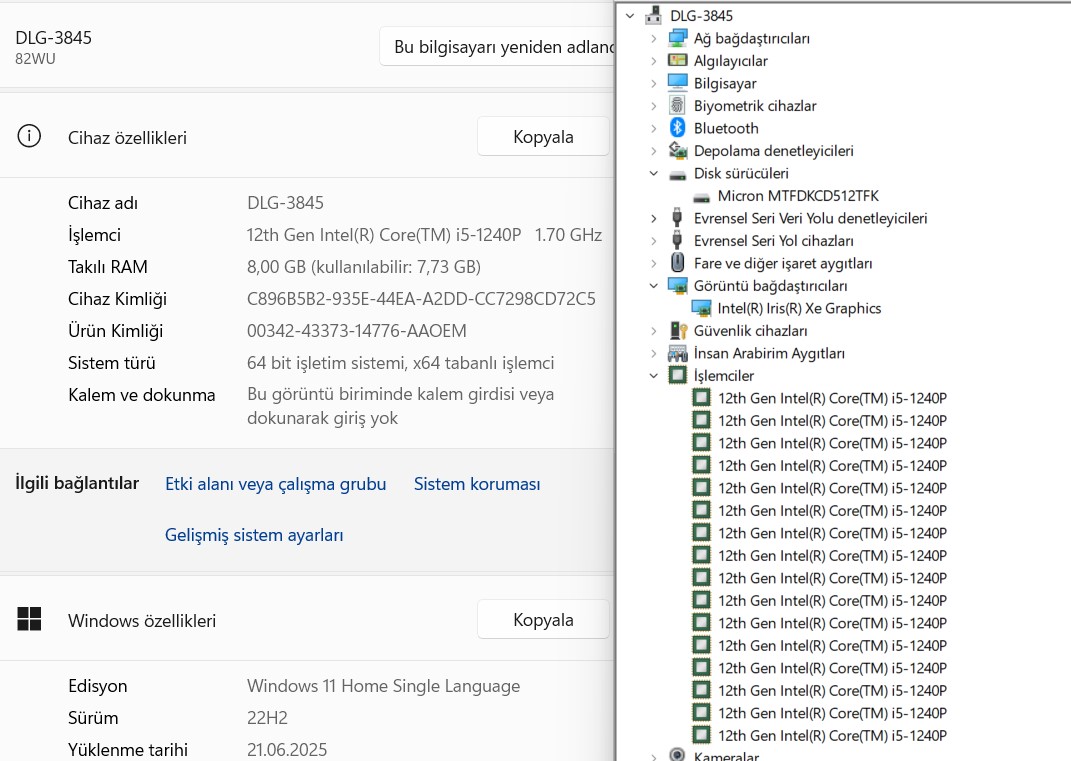
Task: Click the Sürüm value 22H2
Action: point(267,718)
